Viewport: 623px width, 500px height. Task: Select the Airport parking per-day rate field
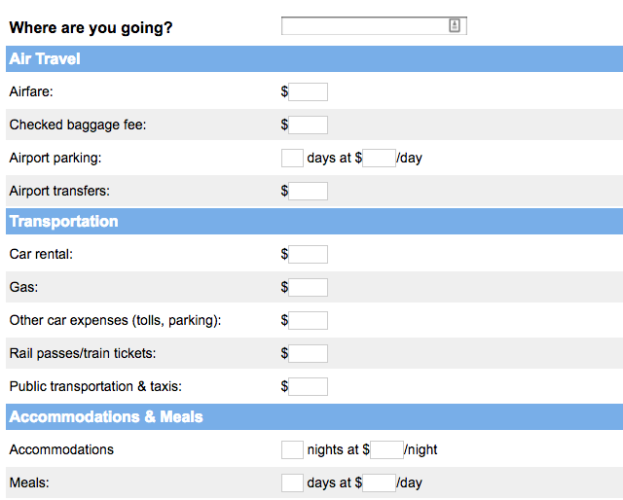click(x=379, y=158)
